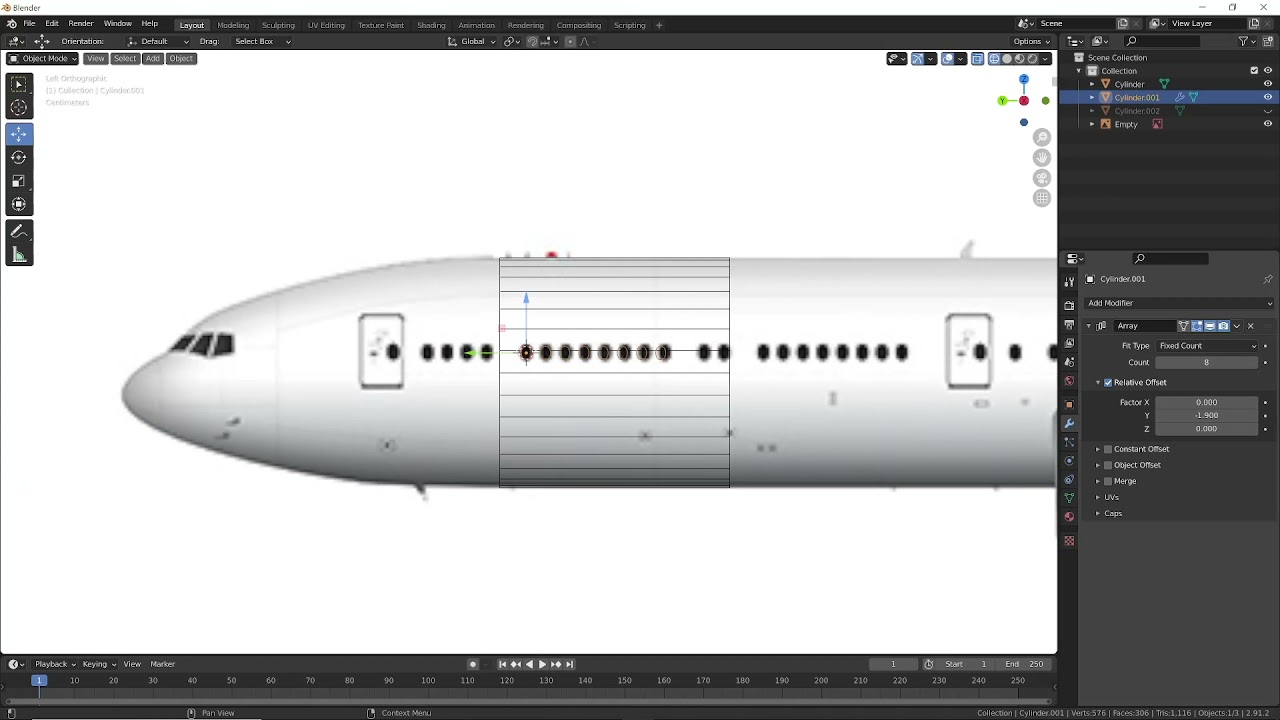
Task: Open the Global transform orientation dropdown
Action: click(x=471, y=41)
